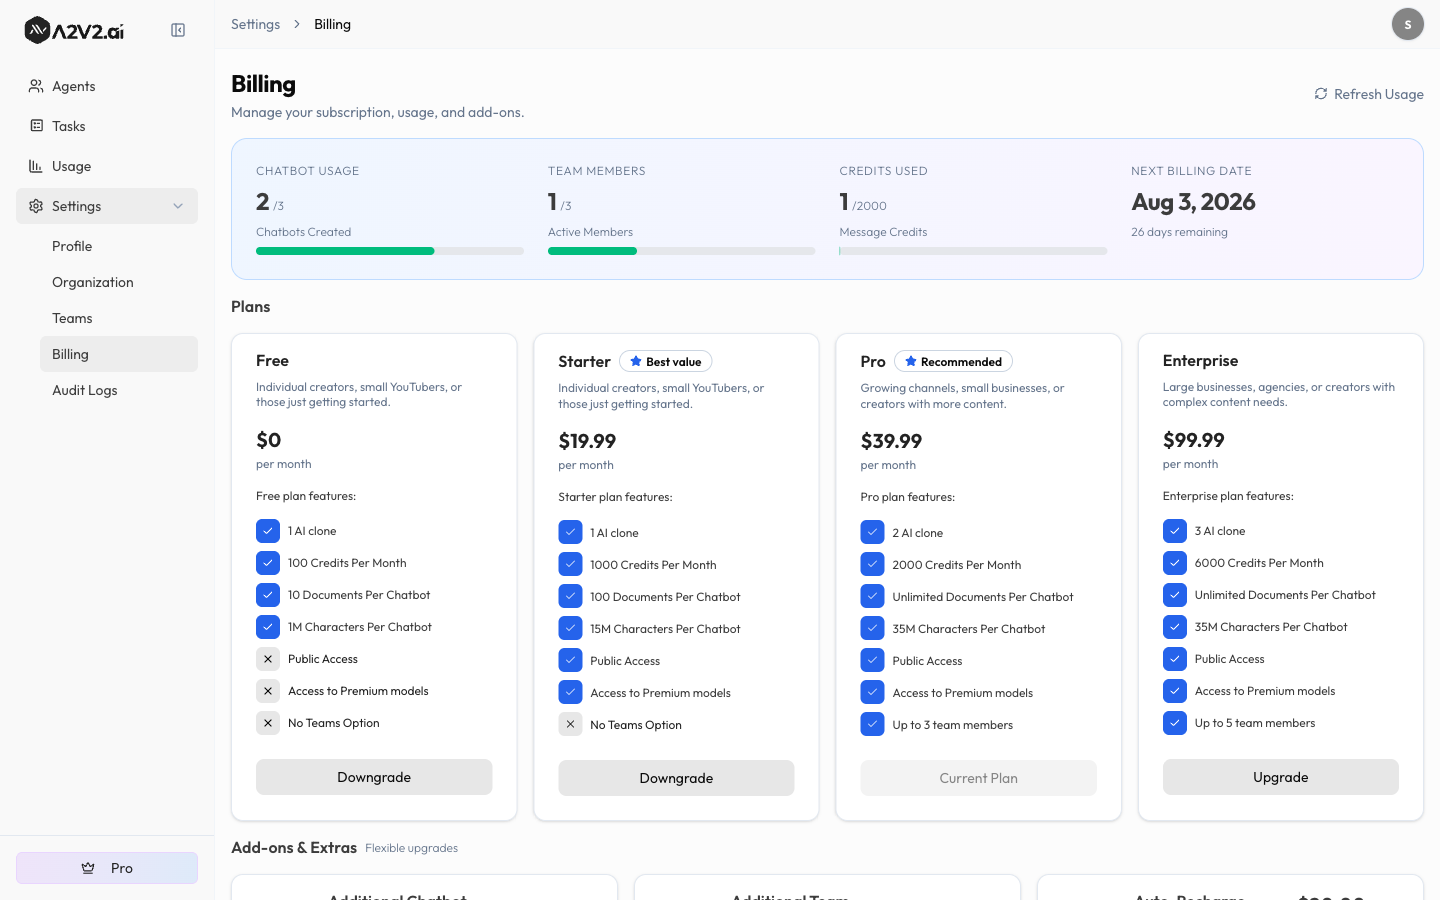The height and width of the screenshot is (900, 1440).
Task: Click the Chatbots Created progress bar
Action: pos(390,251)
